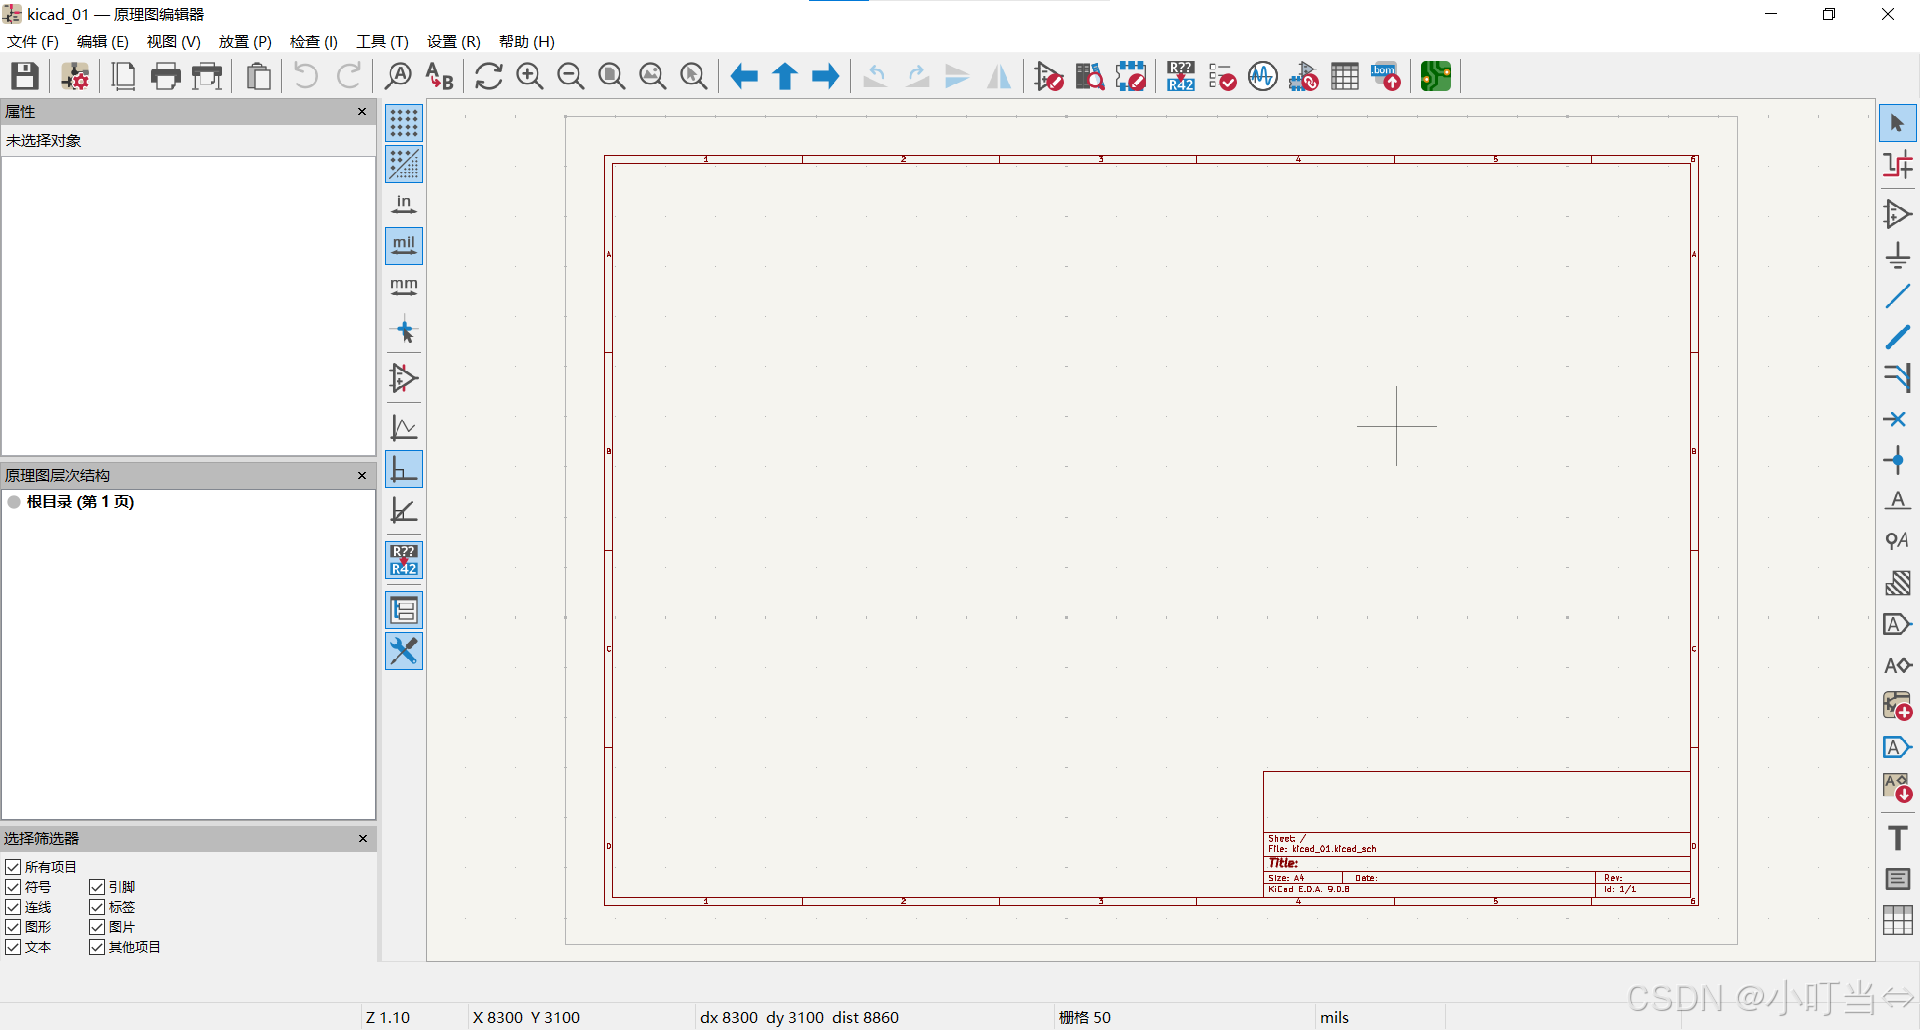
Task: Close the 属性 panel
Action: [x=362, y=111]
